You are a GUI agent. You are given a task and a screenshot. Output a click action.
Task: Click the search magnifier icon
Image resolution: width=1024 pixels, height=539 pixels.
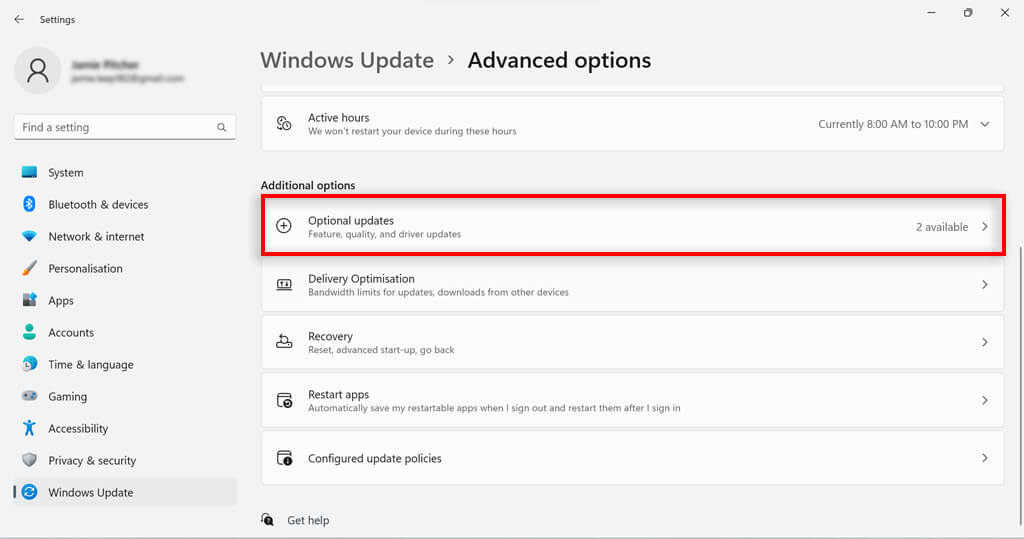222,128
